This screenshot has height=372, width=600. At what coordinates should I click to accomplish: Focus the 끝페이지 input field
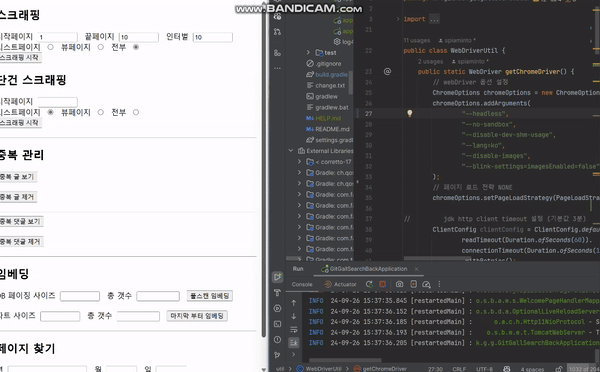tap(139, 37)
